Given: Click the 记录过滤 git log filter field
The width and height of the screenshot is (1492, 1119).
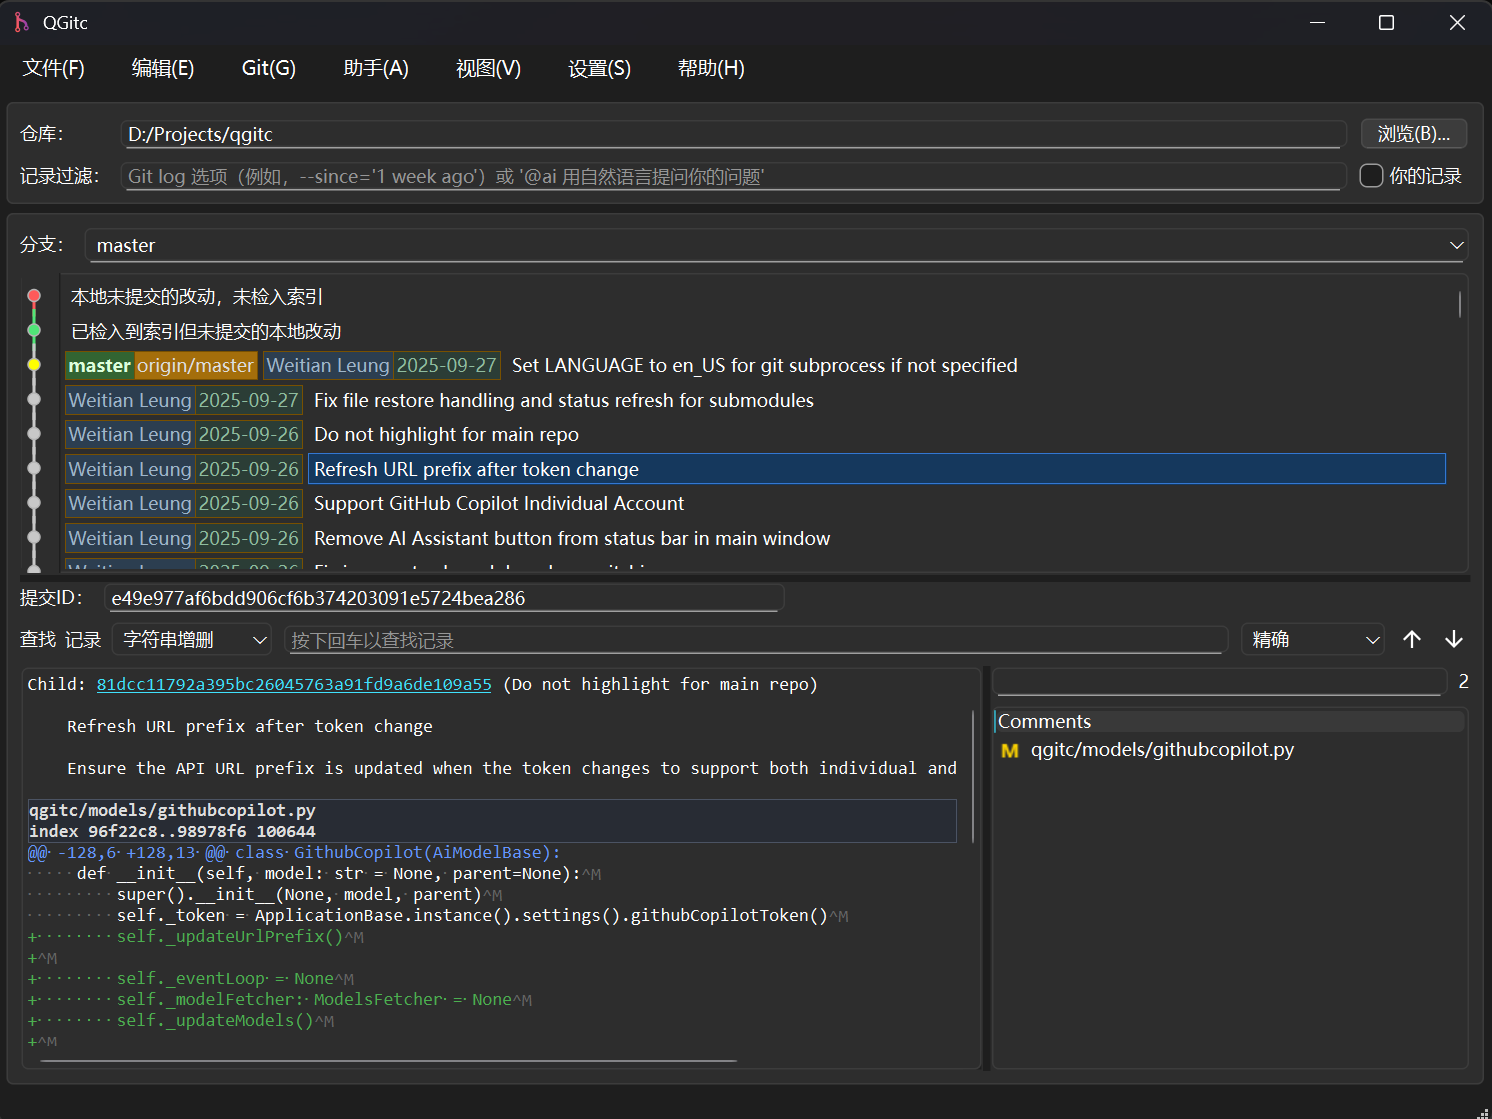Looking at the screenshot, I should click(x=732, y=177).
